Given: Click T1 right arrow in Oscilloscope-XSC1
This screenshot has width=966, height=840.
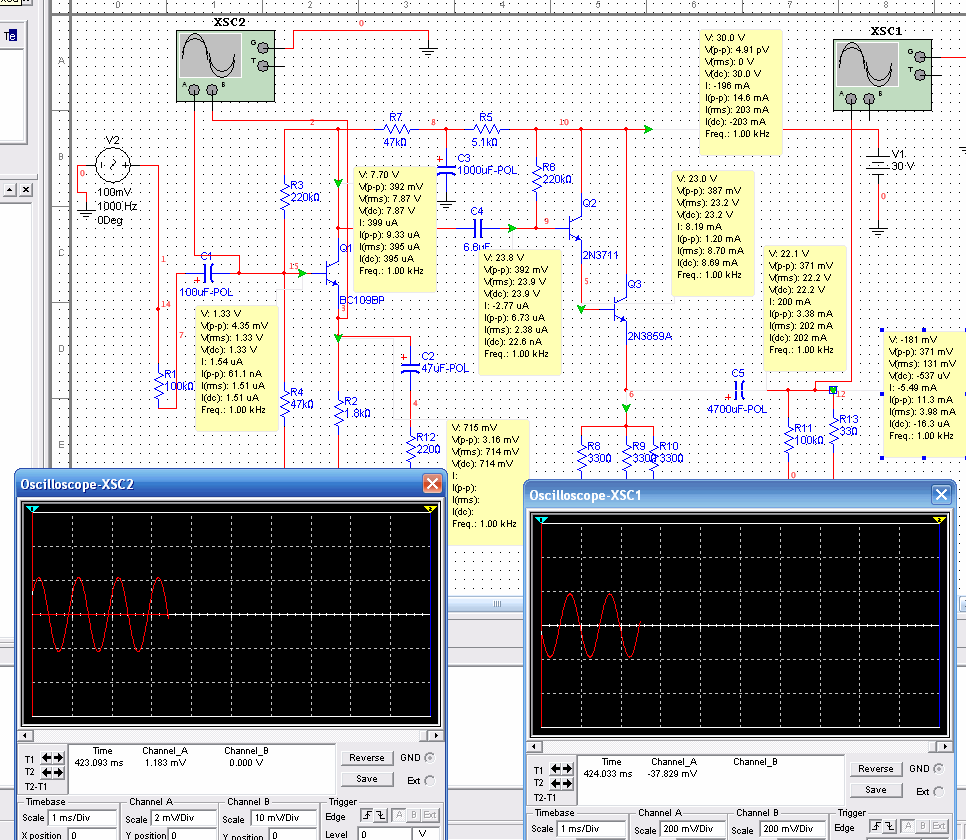Looking at the screenshot, I should 567,769.
